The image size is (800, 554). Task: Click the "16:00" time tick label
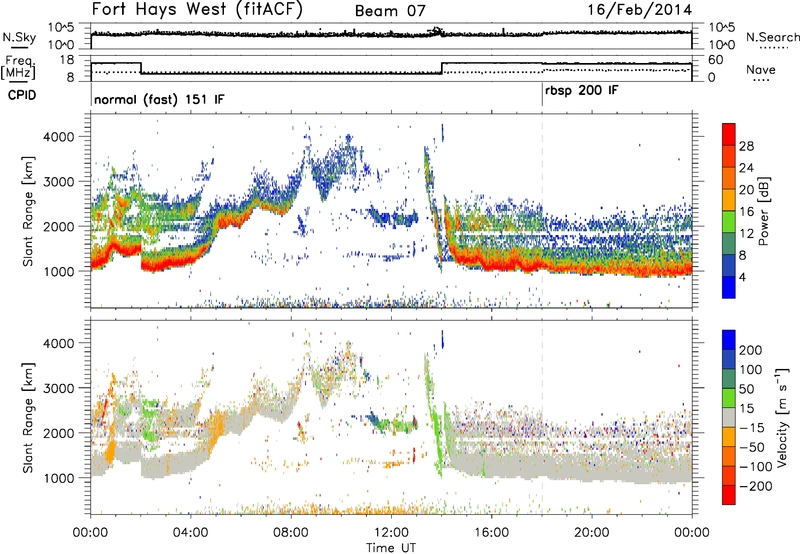click(491, 533)
